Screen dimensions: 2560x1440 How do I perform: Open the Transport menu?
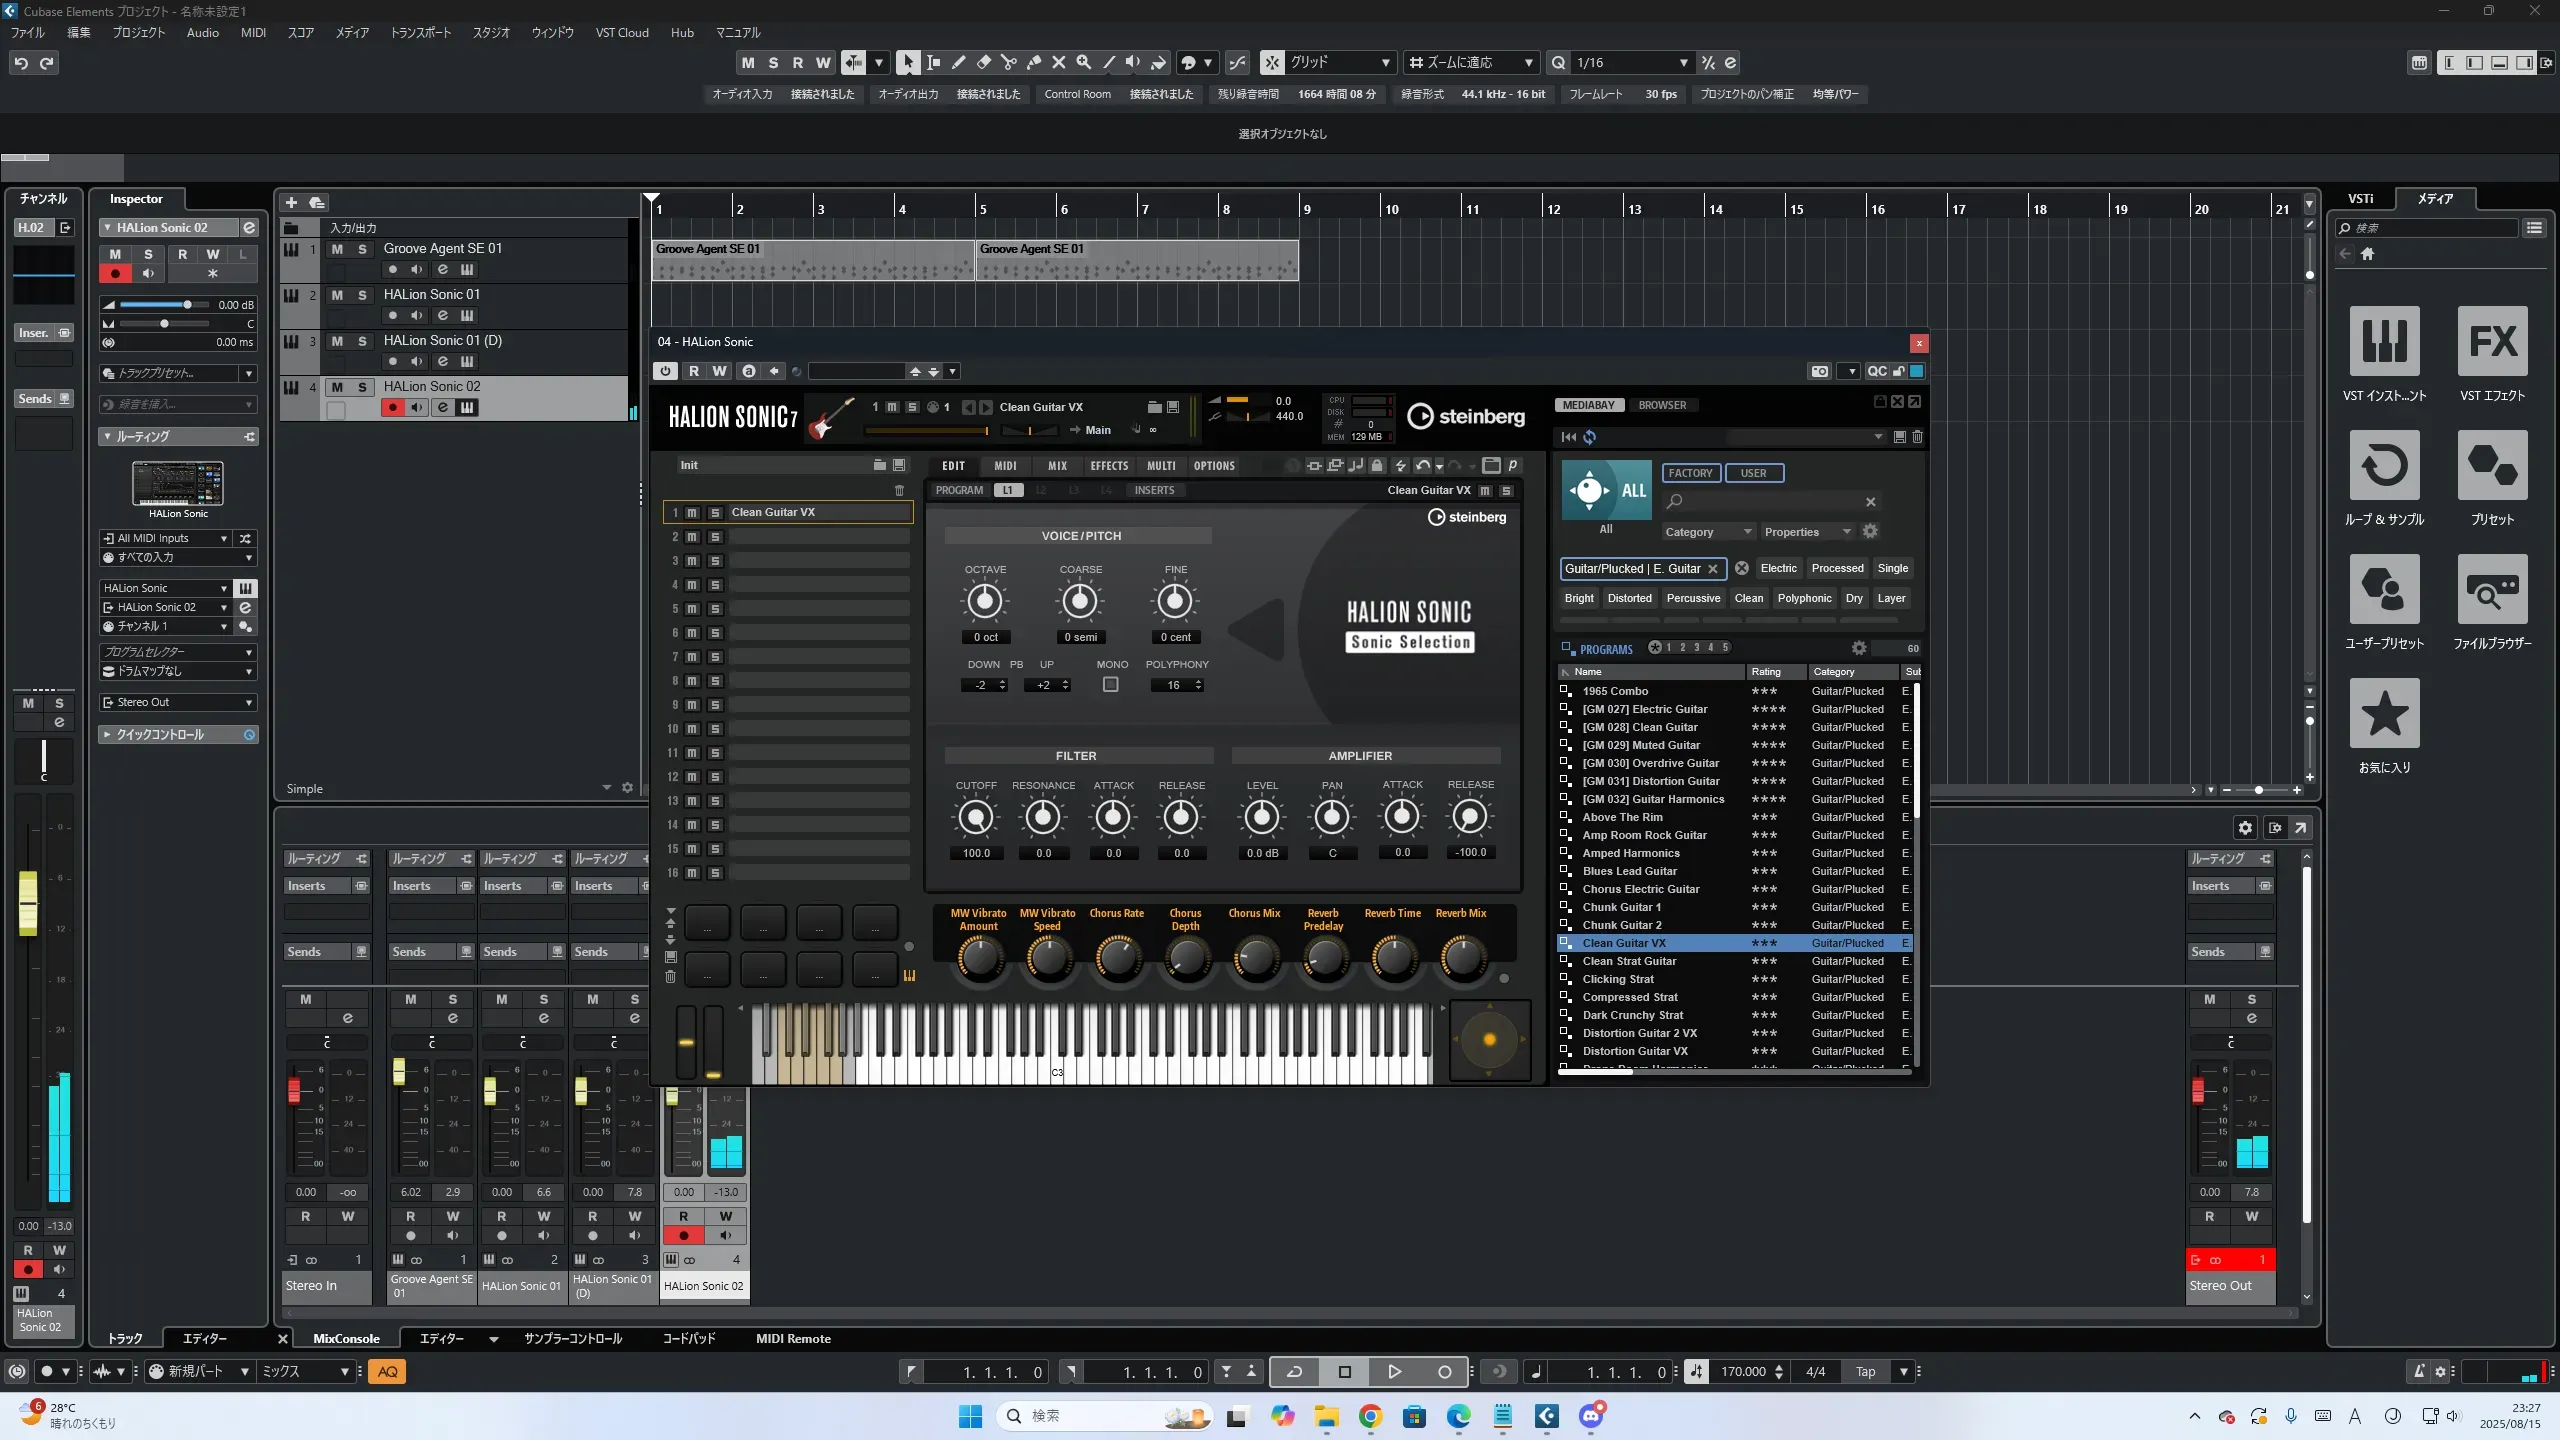(420, 32)
